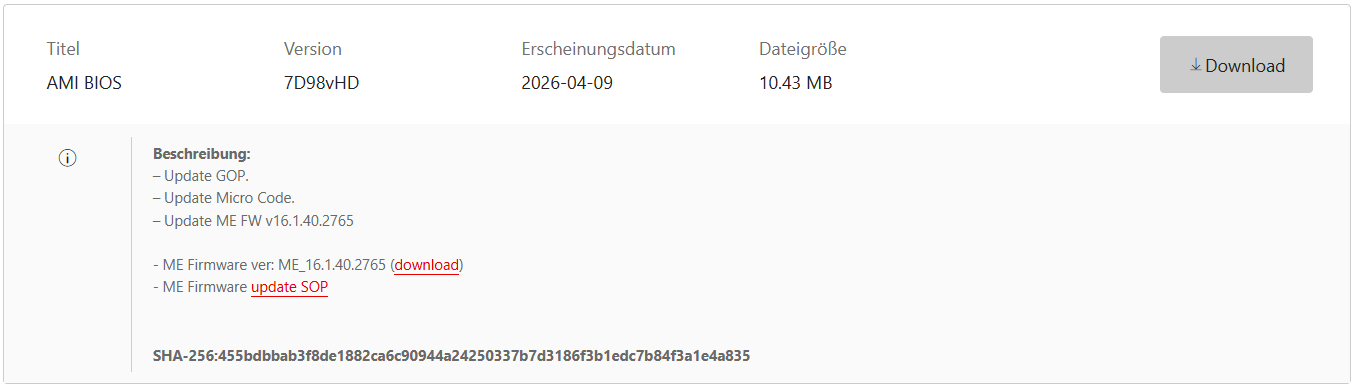Click the gray Download button
The width and height of the screenshot is (1351, 385).
pyautogui.click(x=1236, y=65)
